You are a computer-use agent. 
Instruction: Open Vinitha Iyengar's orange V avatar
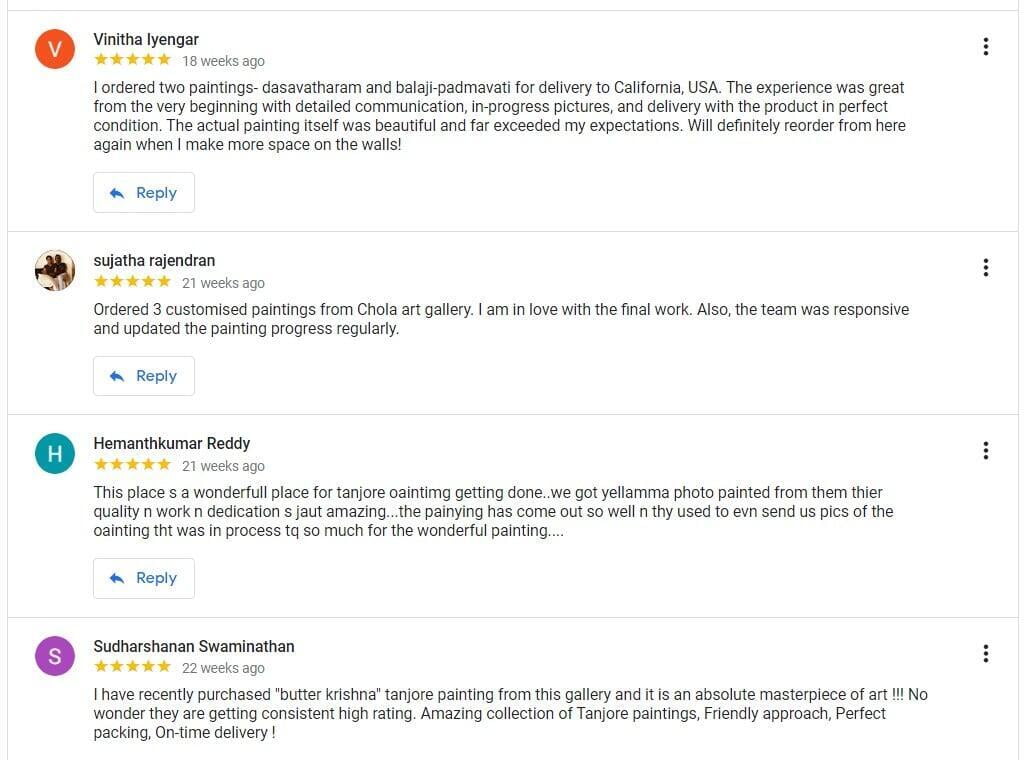[x=55, y=49]
